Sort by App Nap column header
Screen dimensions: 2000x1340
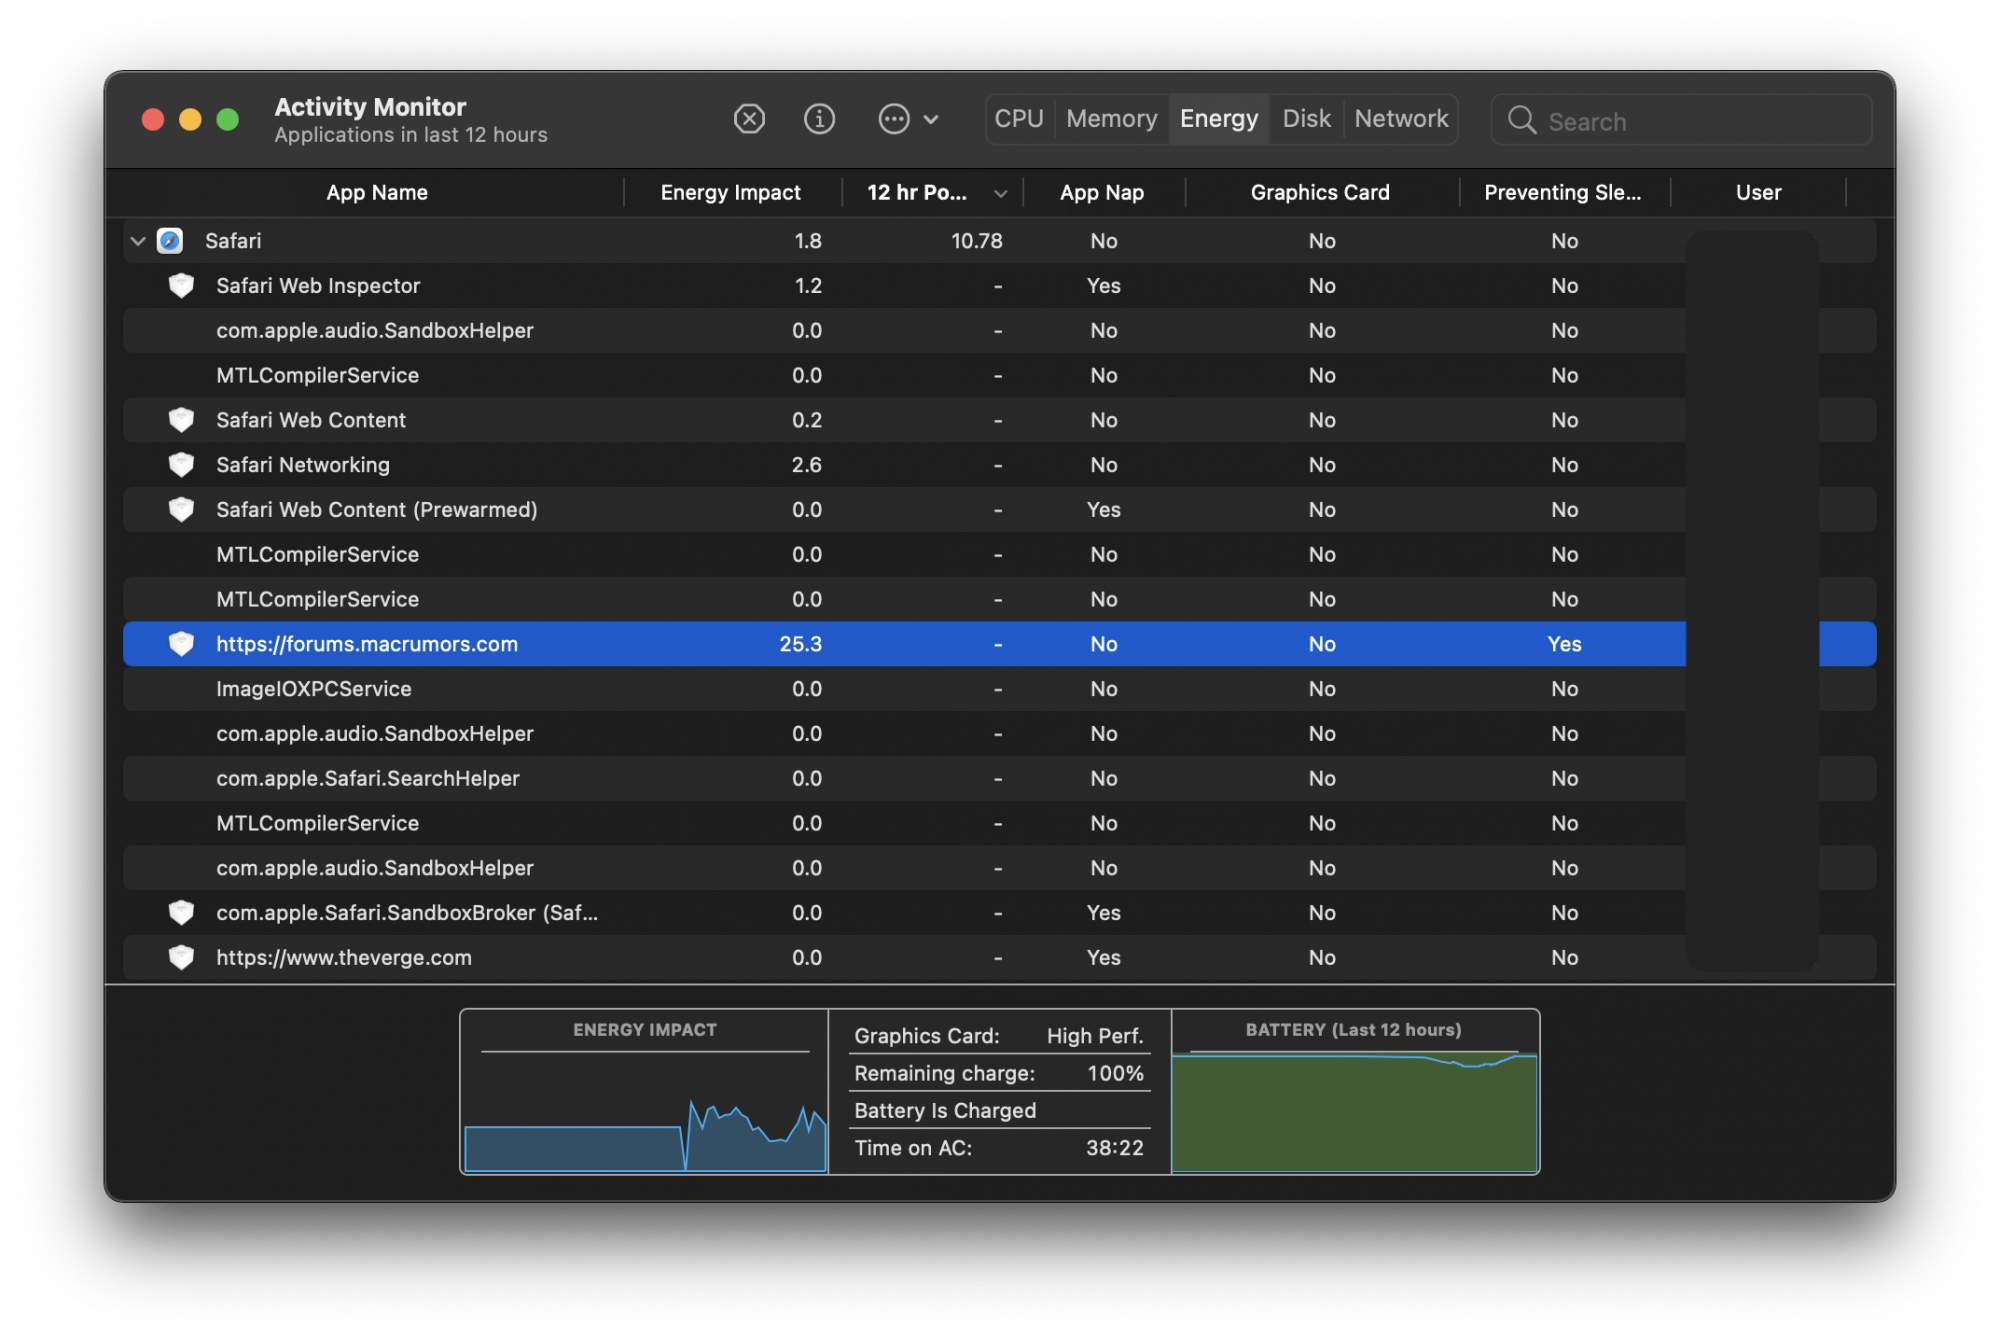coord(1102,193)
